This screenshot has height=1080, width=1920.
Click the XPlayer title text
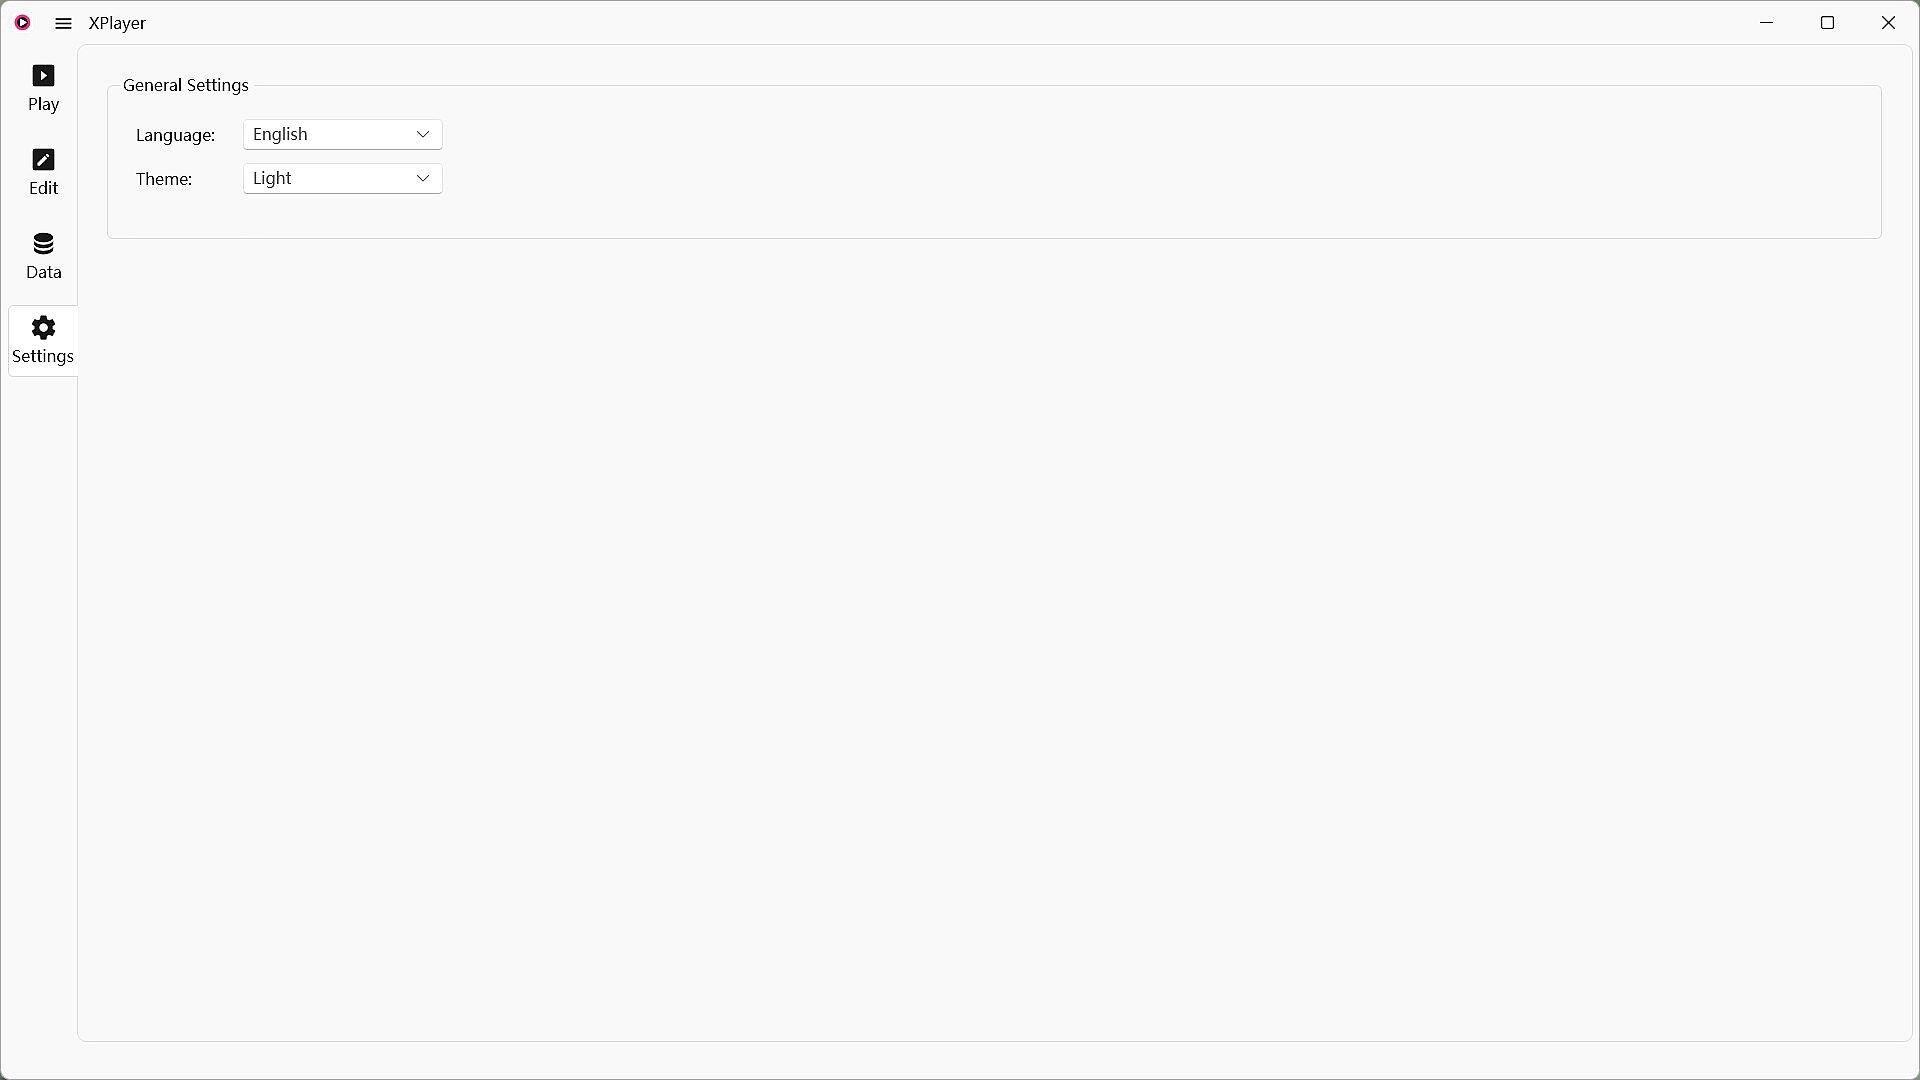[x=117, y=24]
